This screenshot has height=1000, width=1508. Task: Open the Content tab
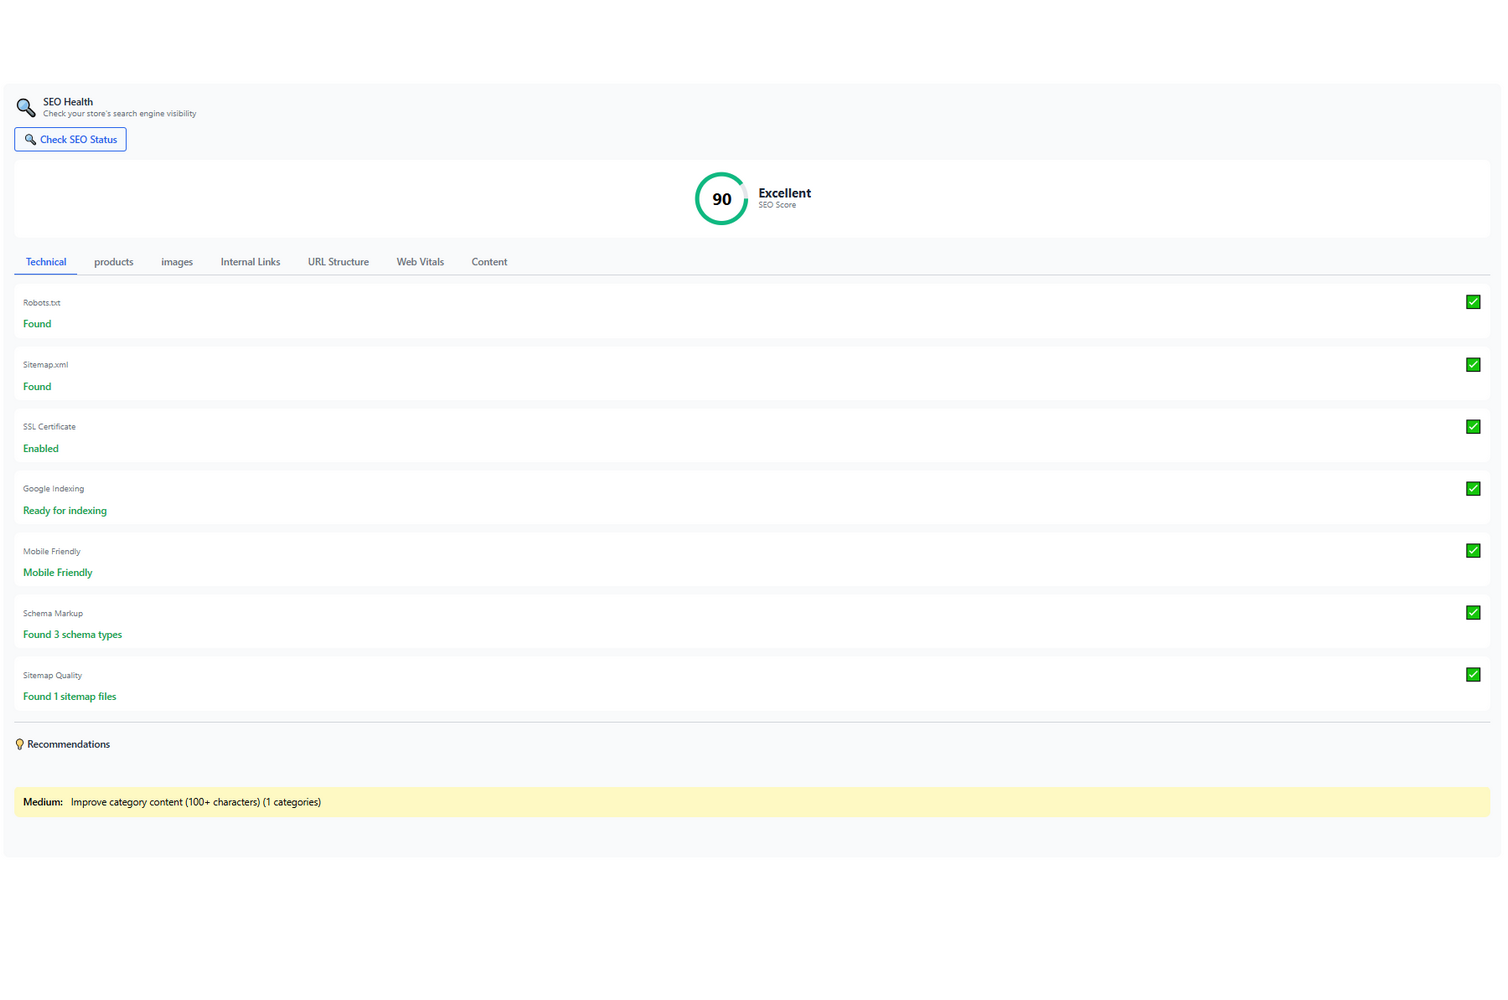[489, 261]
